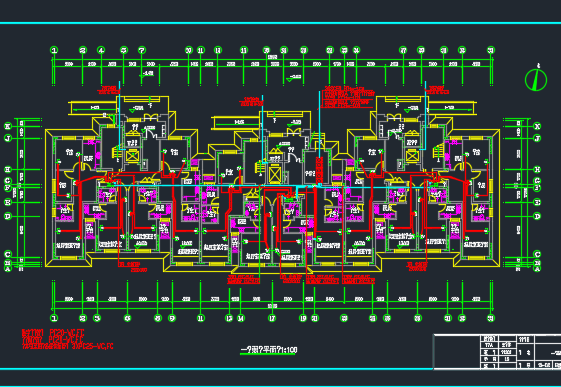Screen dimensions: 561x387
Task: Pick grid bubble 1 in the bottom axis row
Action: (54, 318)
